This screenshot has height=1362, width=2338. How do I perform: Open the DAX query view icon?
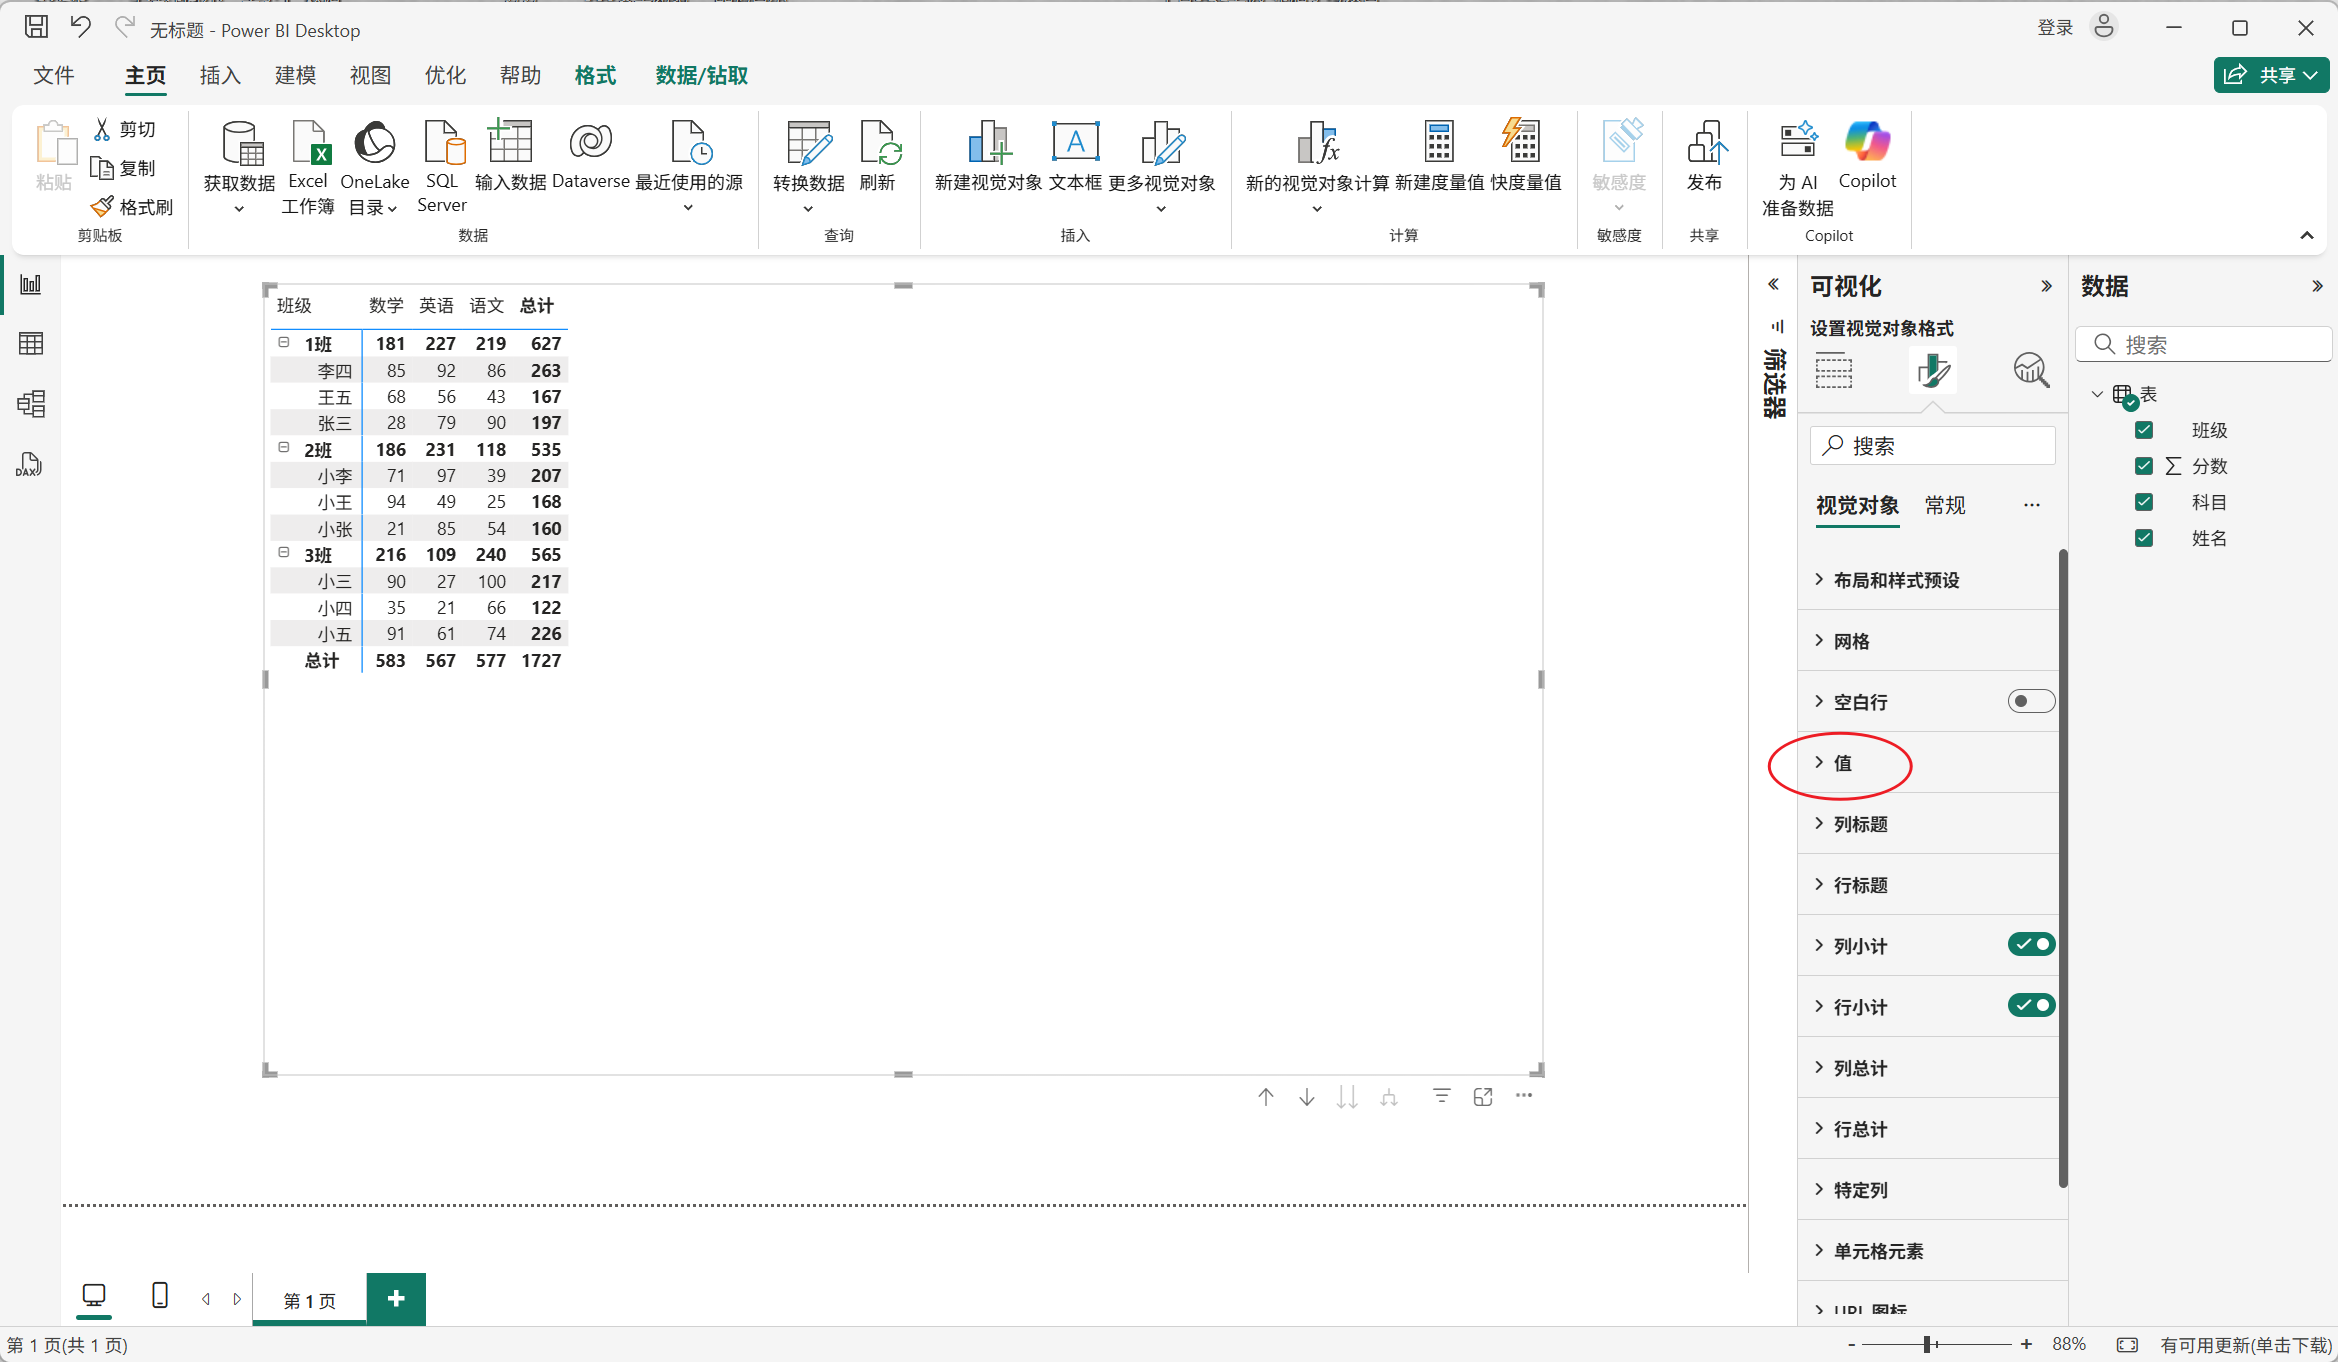[30, 464]
